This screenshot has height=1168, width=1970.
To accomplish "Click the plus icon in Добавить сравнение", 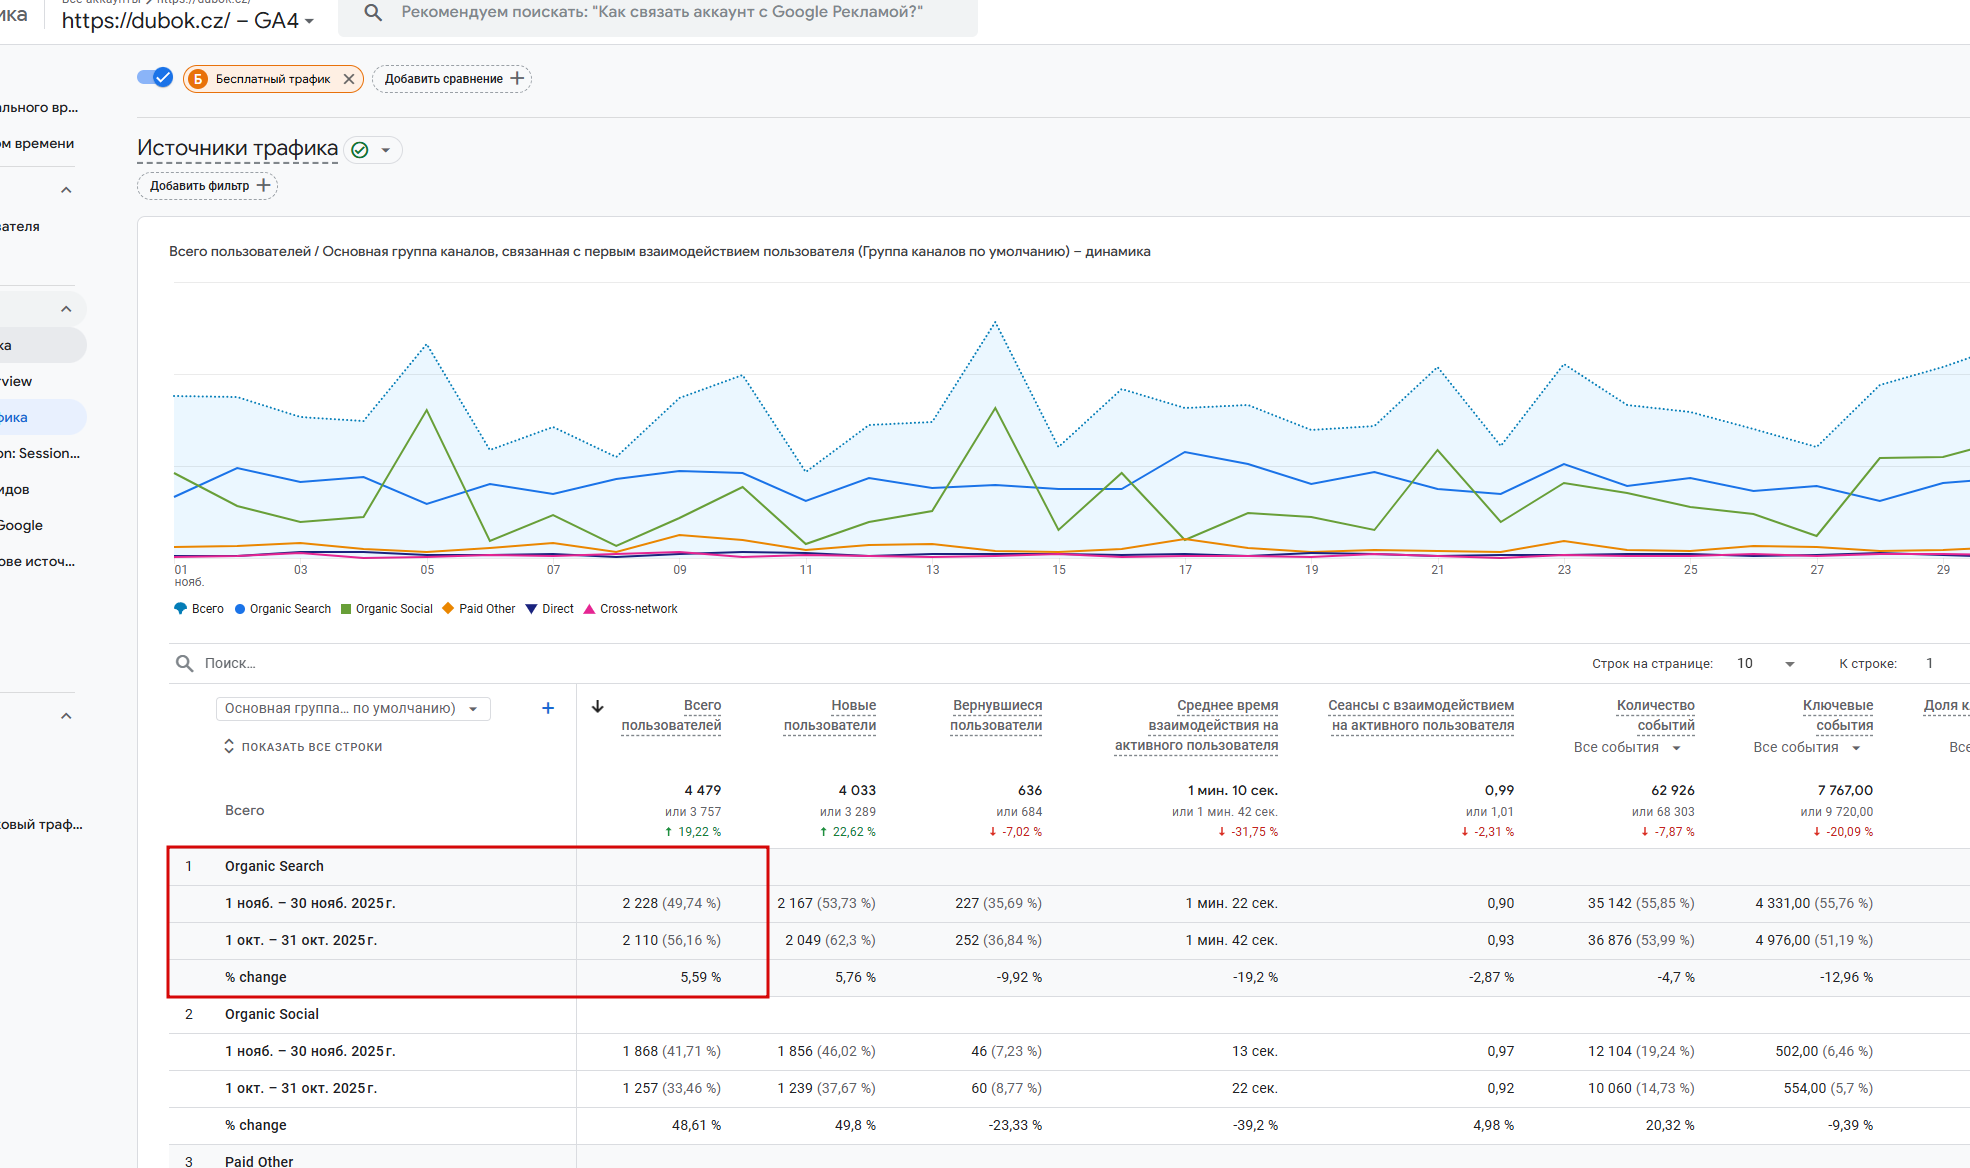I will coord(517,78).
